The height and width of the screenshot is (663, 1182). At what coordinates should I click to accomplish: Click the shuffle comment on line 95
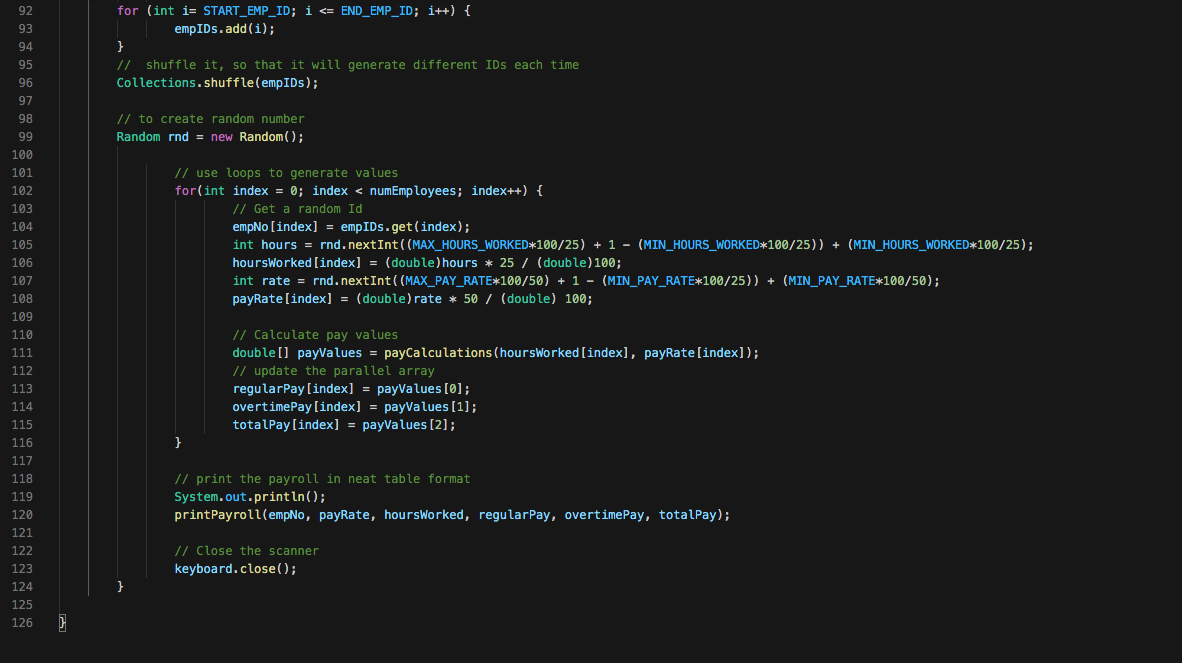(x=348, y=65)
